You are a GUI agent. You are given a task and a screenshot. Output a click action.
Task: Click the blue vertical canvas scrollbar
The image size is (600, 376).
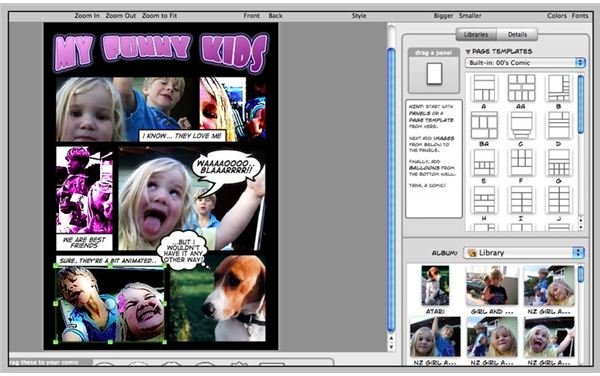[391, 189]
